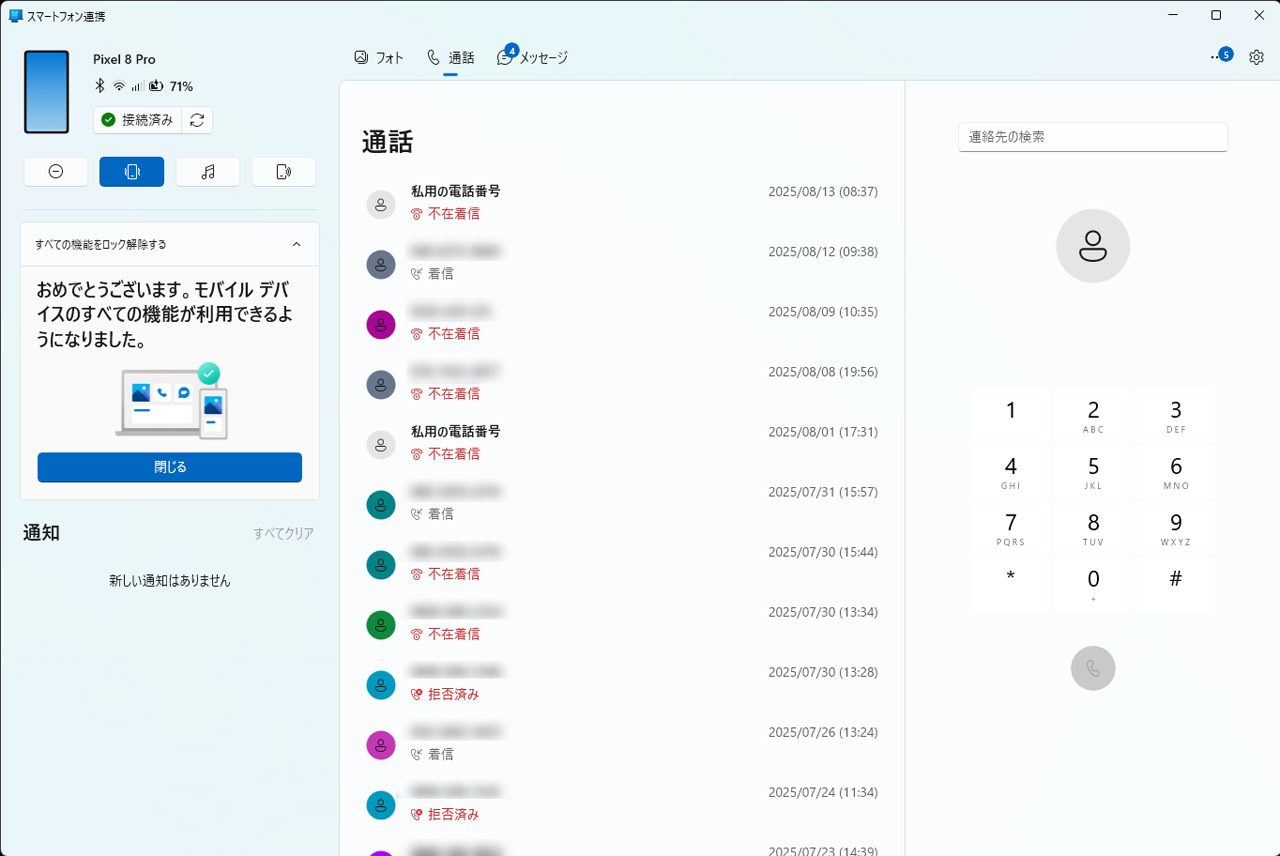
Task: Click the rejected-call icon for 2025/07/30 (13:28)
Action: pos(417,694)
